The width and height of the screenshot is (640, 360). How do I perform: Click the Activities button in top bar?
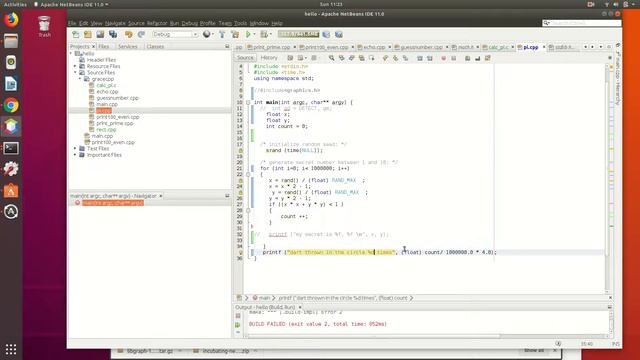point(15,4)
